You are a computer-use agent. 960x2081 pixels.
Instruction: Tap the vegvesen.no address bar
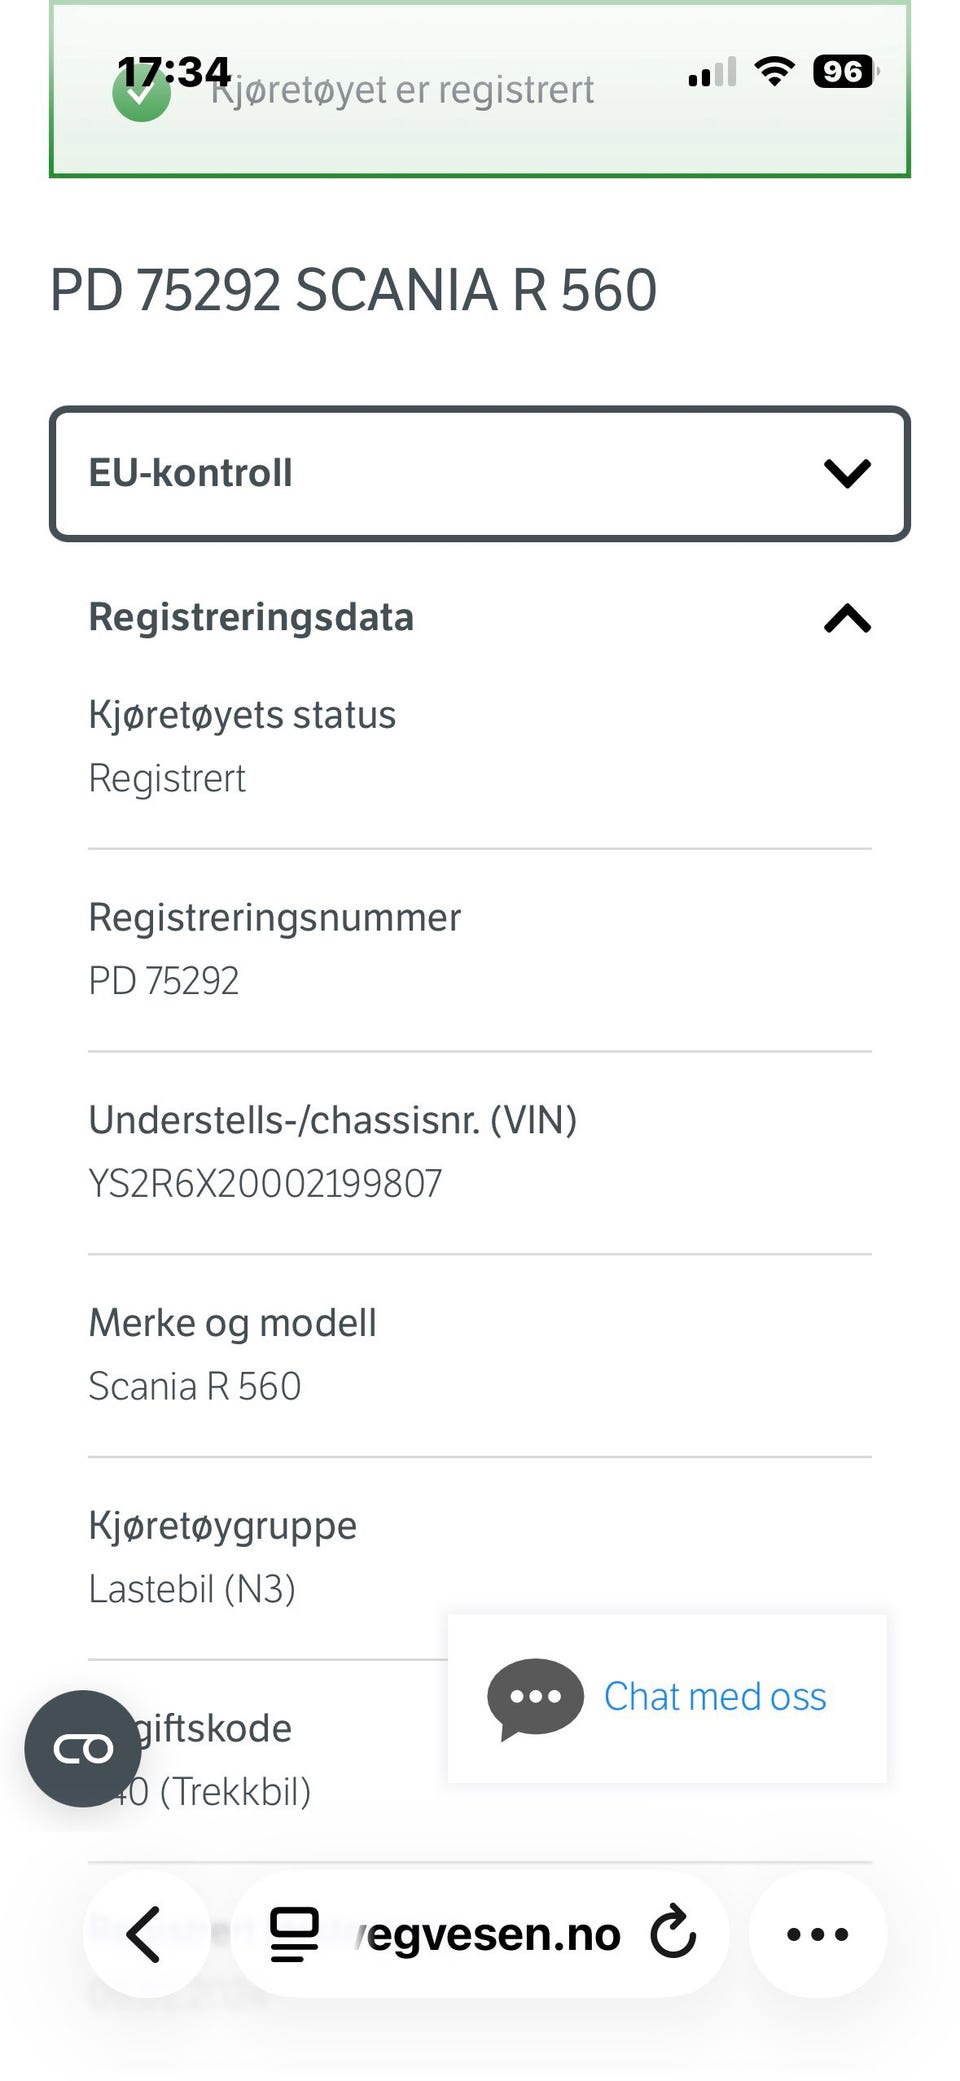490,1934
